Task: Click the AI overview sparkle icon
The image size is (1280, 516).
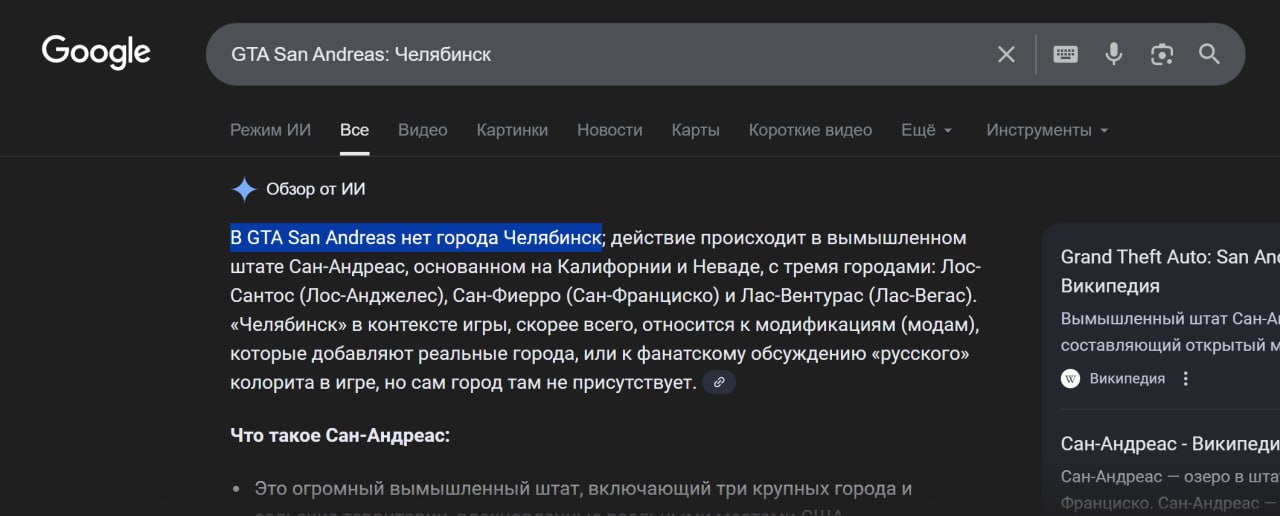Action: 244,189
